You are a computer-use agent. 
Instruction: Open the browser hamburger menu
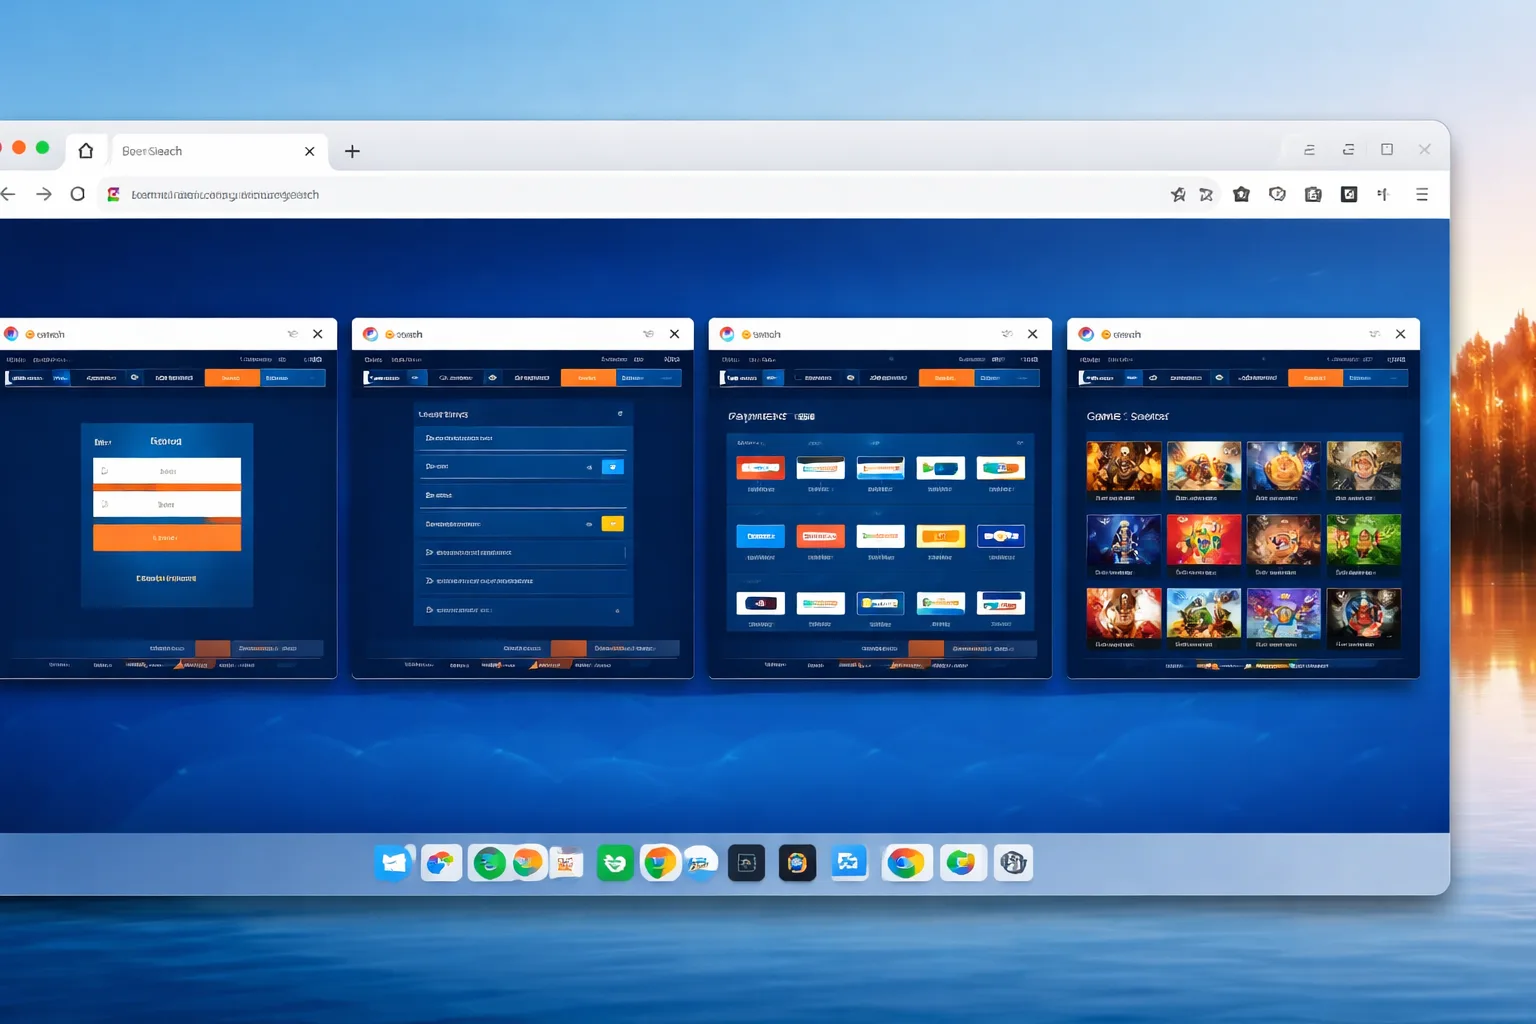pos(1422,194)
